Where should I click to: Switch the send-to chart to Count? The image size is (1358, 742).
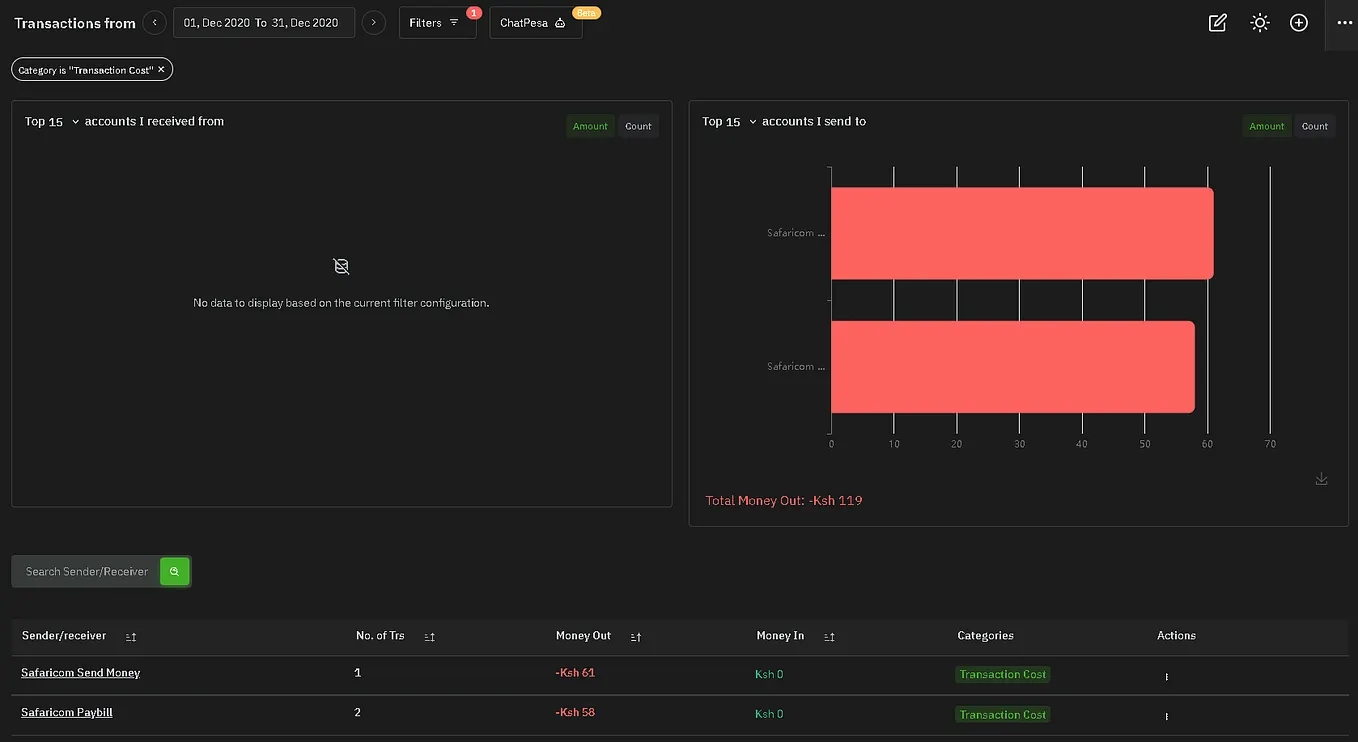pos(1315,126)
